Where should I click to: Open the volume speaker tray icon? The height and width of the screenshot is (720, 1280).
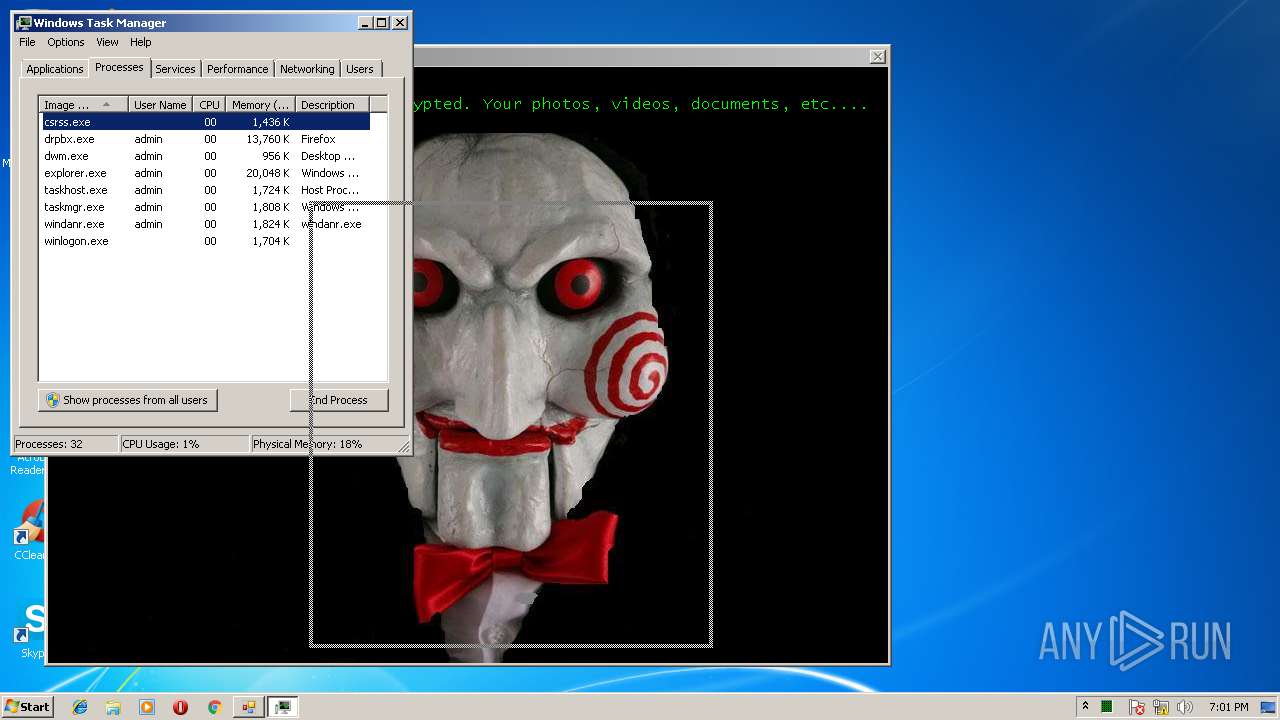(x=1185, y=707)
